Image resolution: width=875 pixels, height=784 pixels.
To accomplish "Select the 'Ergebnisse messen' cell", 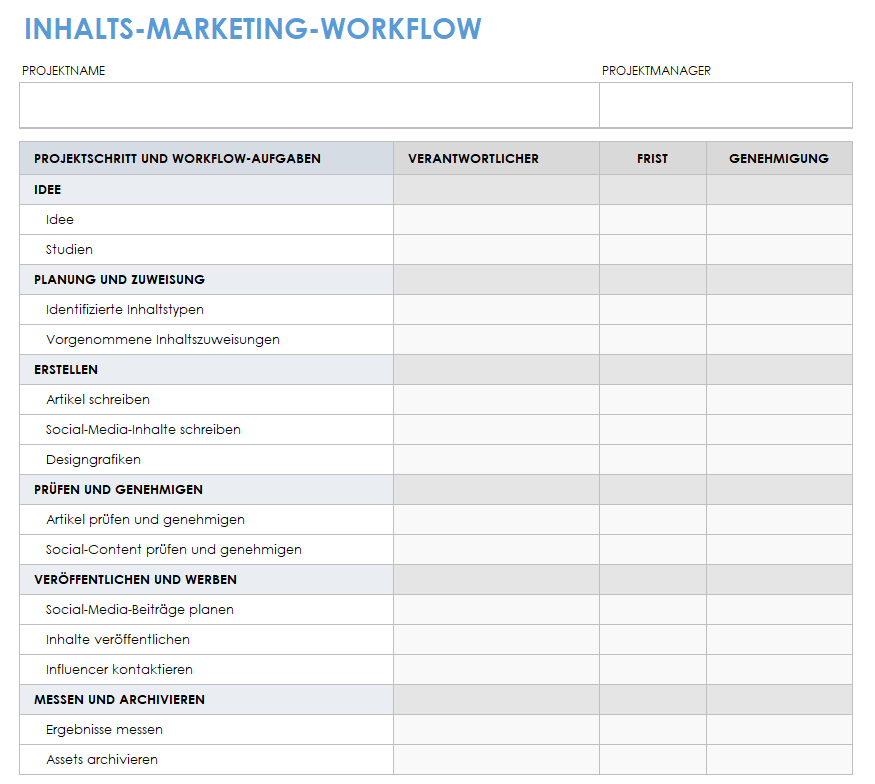I will click(x=206, y=730).
